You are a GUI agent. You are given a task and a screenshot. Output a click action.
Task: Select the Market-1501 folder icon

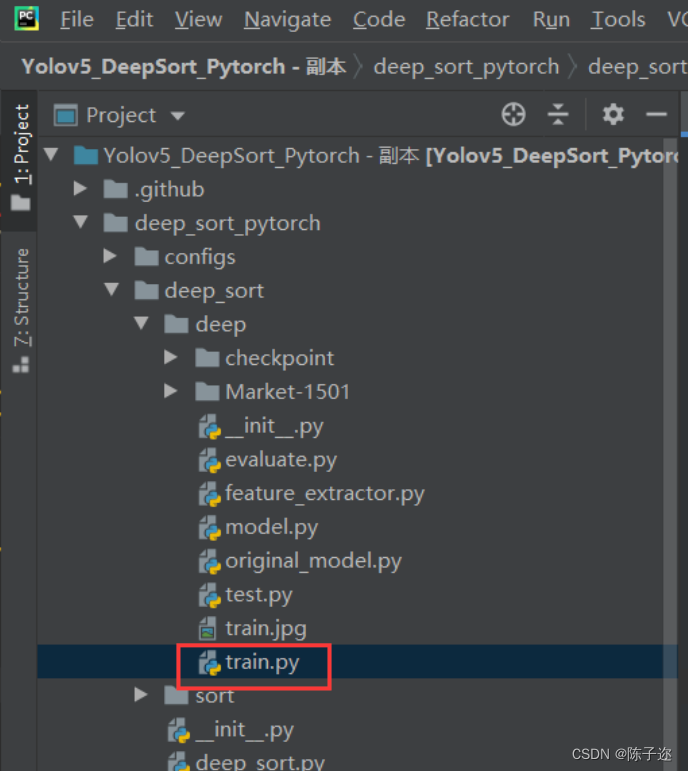207,392
